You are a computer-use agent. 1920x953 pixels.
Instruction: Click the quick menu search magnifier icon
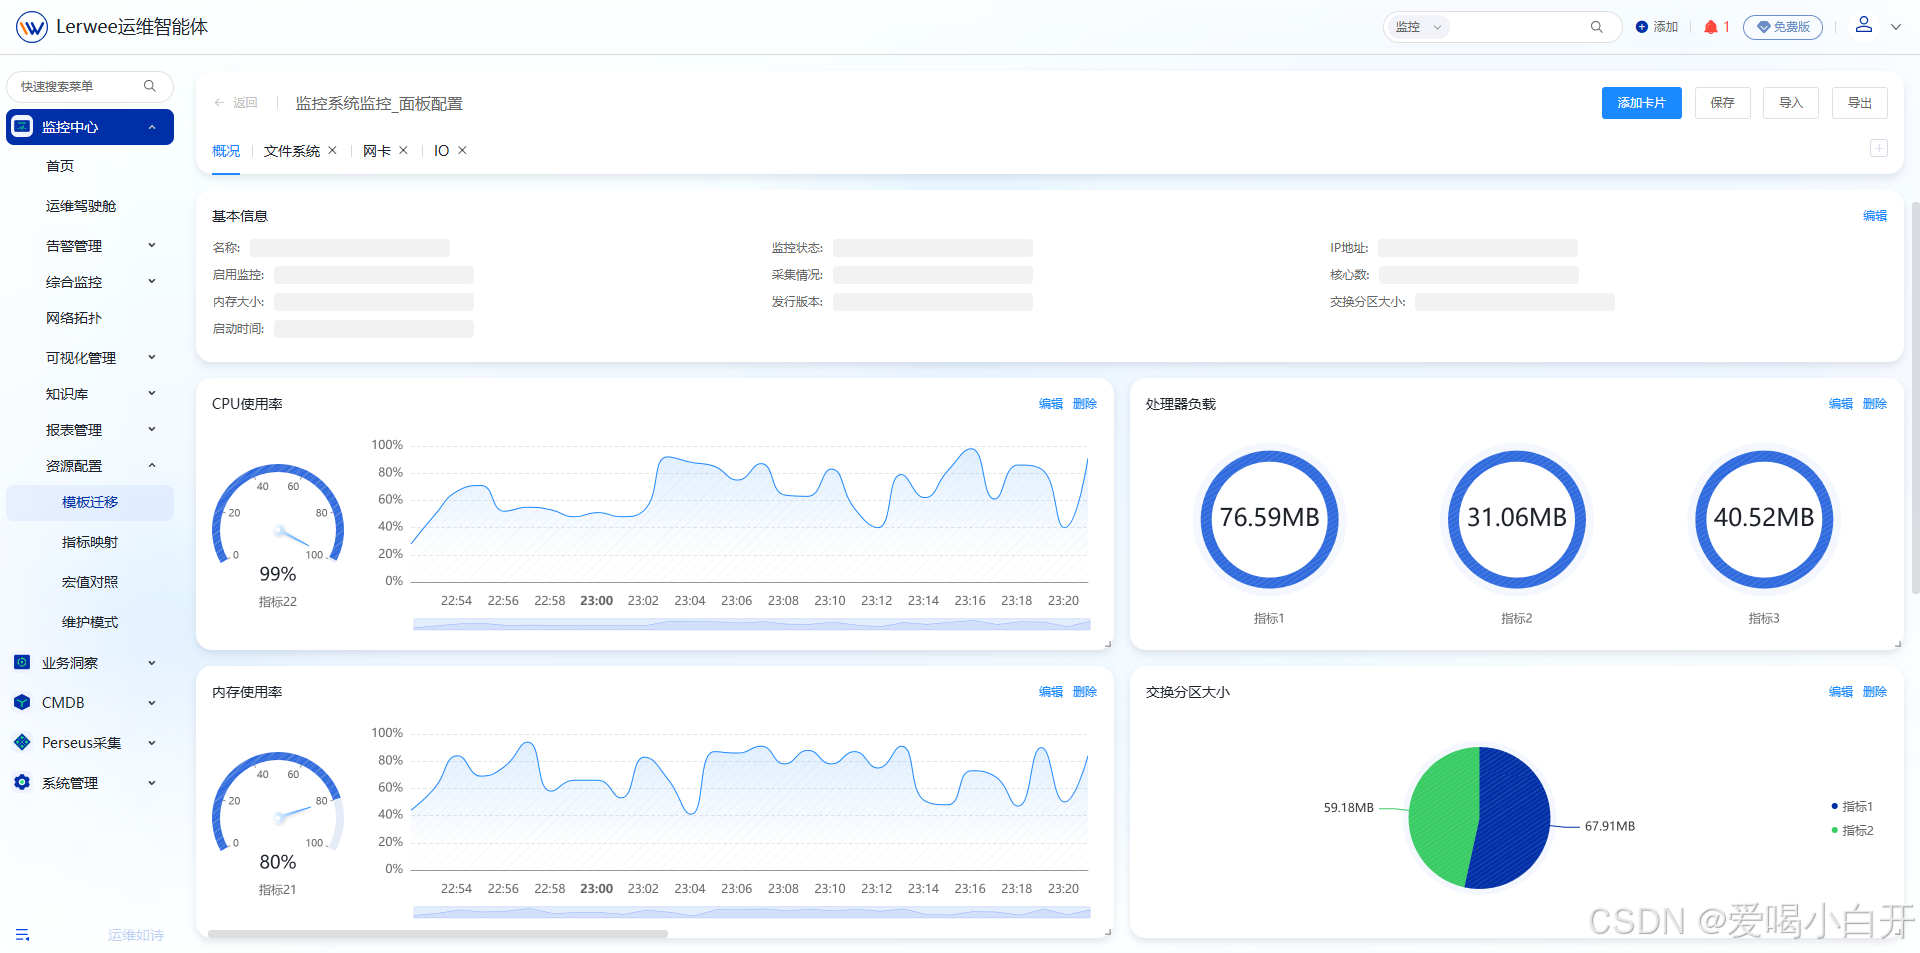pyautogui.click(x=150, y=86)
